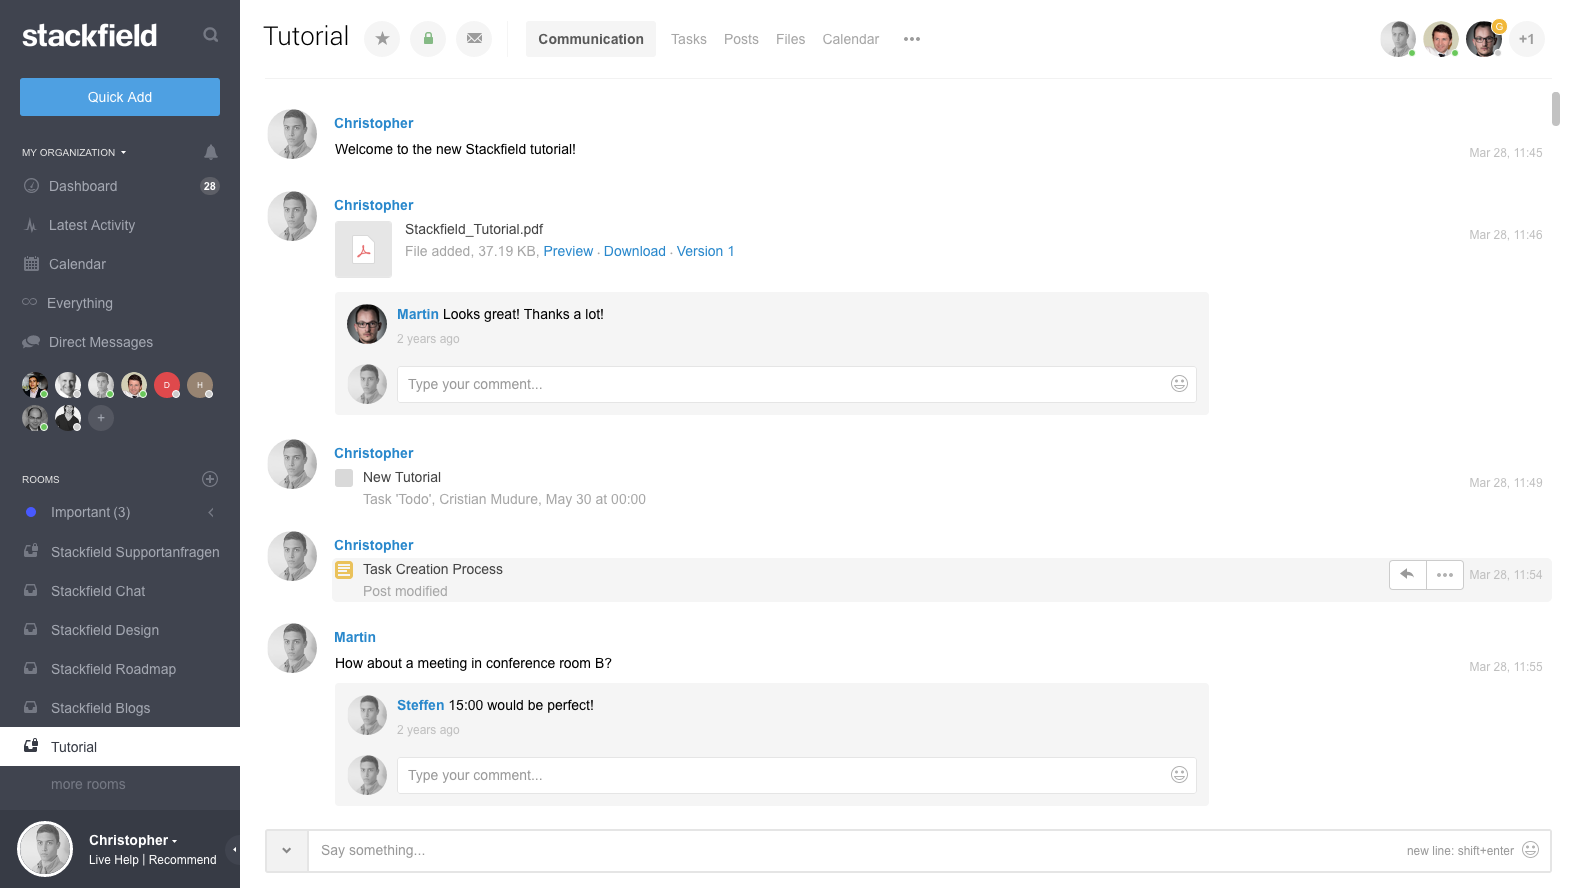Focus the Say something message box
1577x888 pixels.
pyautogui.click(x=929, y=851)
